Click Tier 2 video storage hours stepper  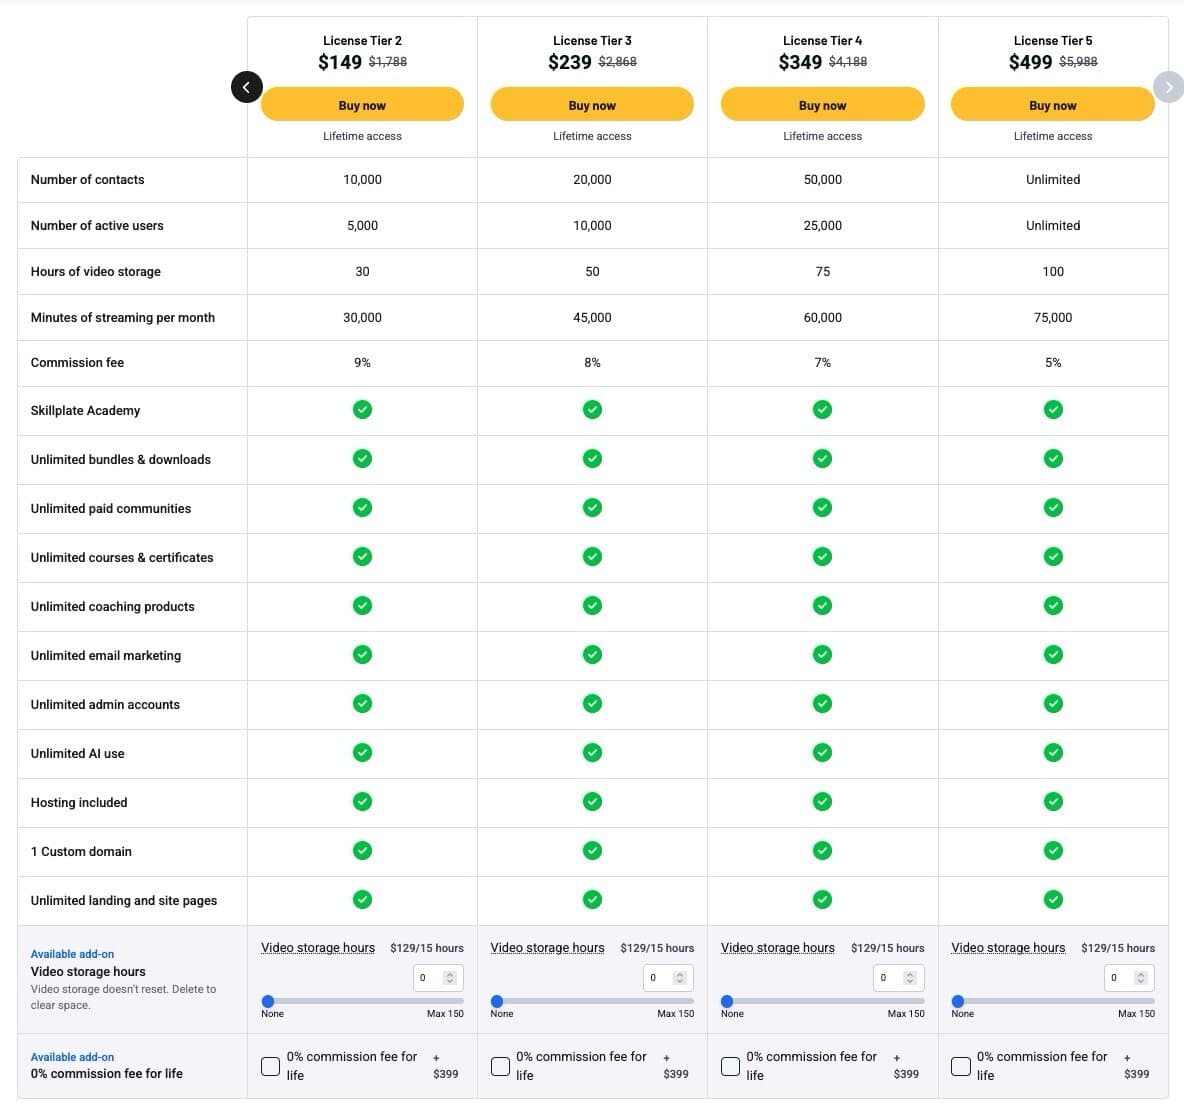[x=449, y=978]
